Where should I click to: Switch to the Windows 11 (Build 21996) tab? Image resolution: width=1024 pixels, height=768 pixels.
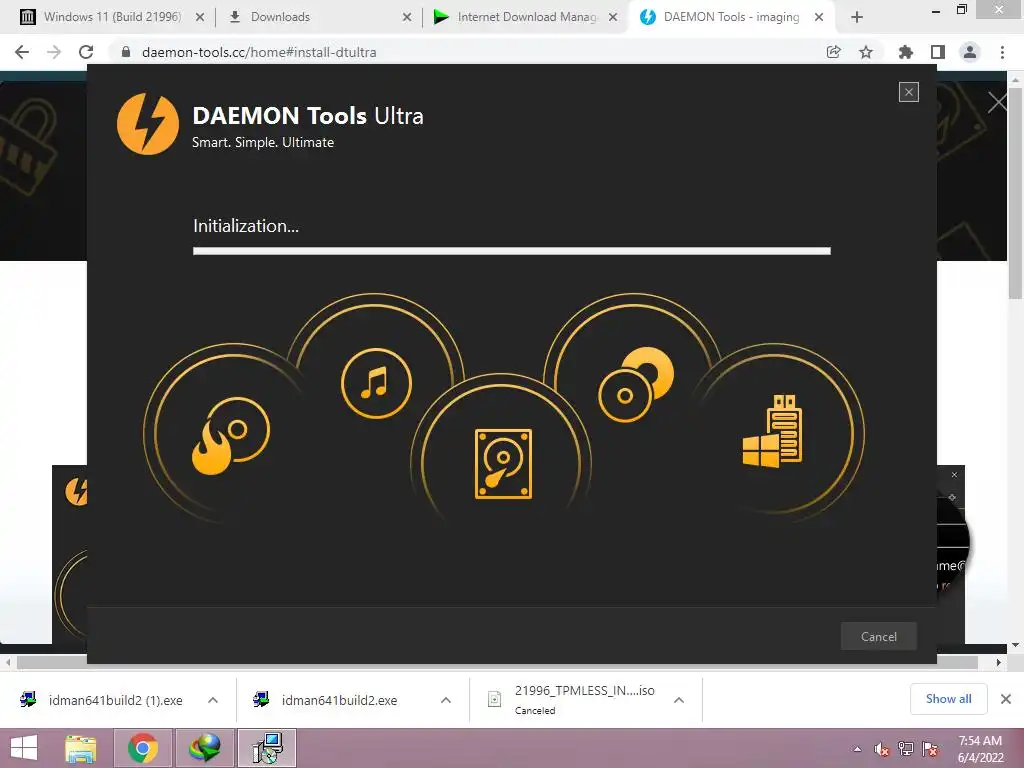point(112,17)
